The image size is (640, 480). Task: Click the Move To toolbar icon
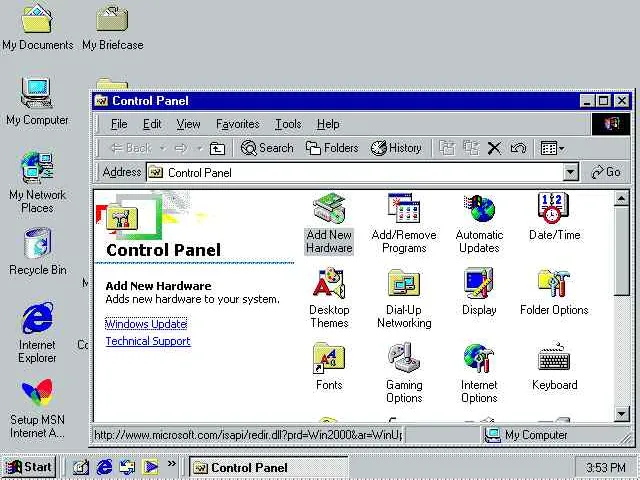pos(447,148)
